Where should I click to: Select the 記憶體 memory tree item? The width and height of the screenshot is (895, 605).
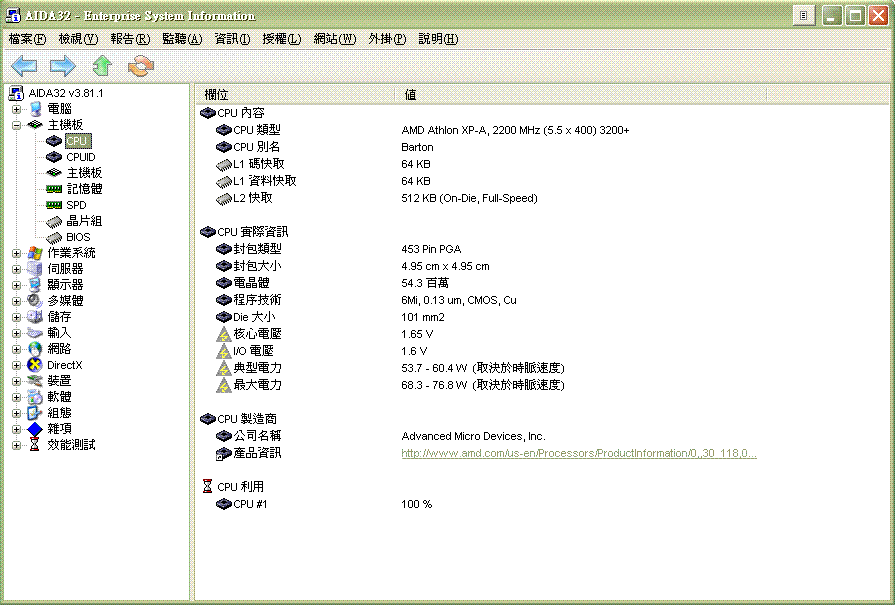pyautogui.click(x=84, y=189)
